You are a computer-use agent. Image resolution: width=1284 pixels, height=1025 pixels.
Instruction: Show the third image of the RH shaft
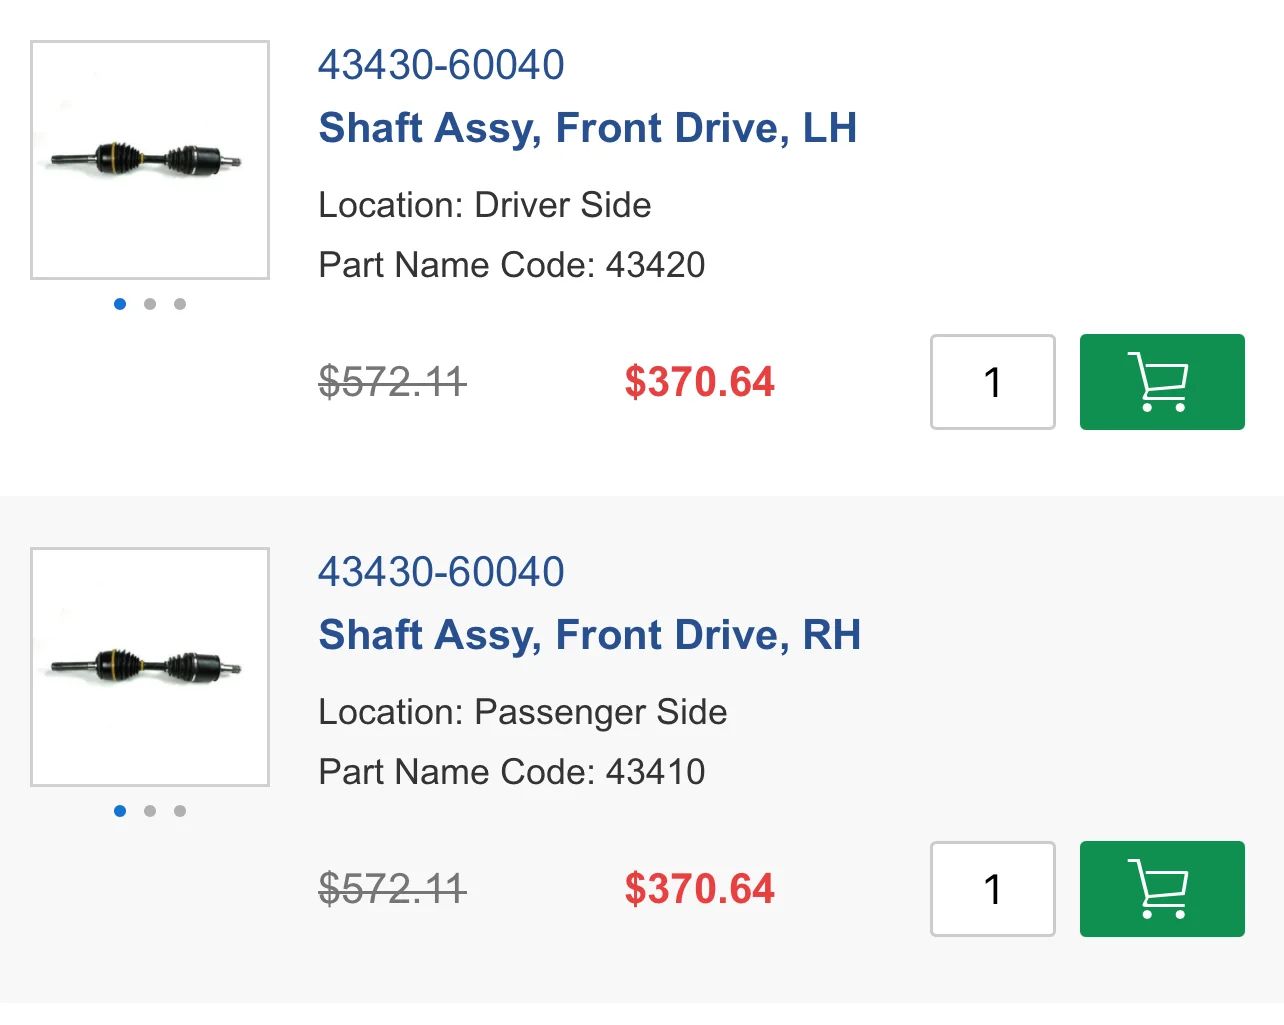pos(180,811)
